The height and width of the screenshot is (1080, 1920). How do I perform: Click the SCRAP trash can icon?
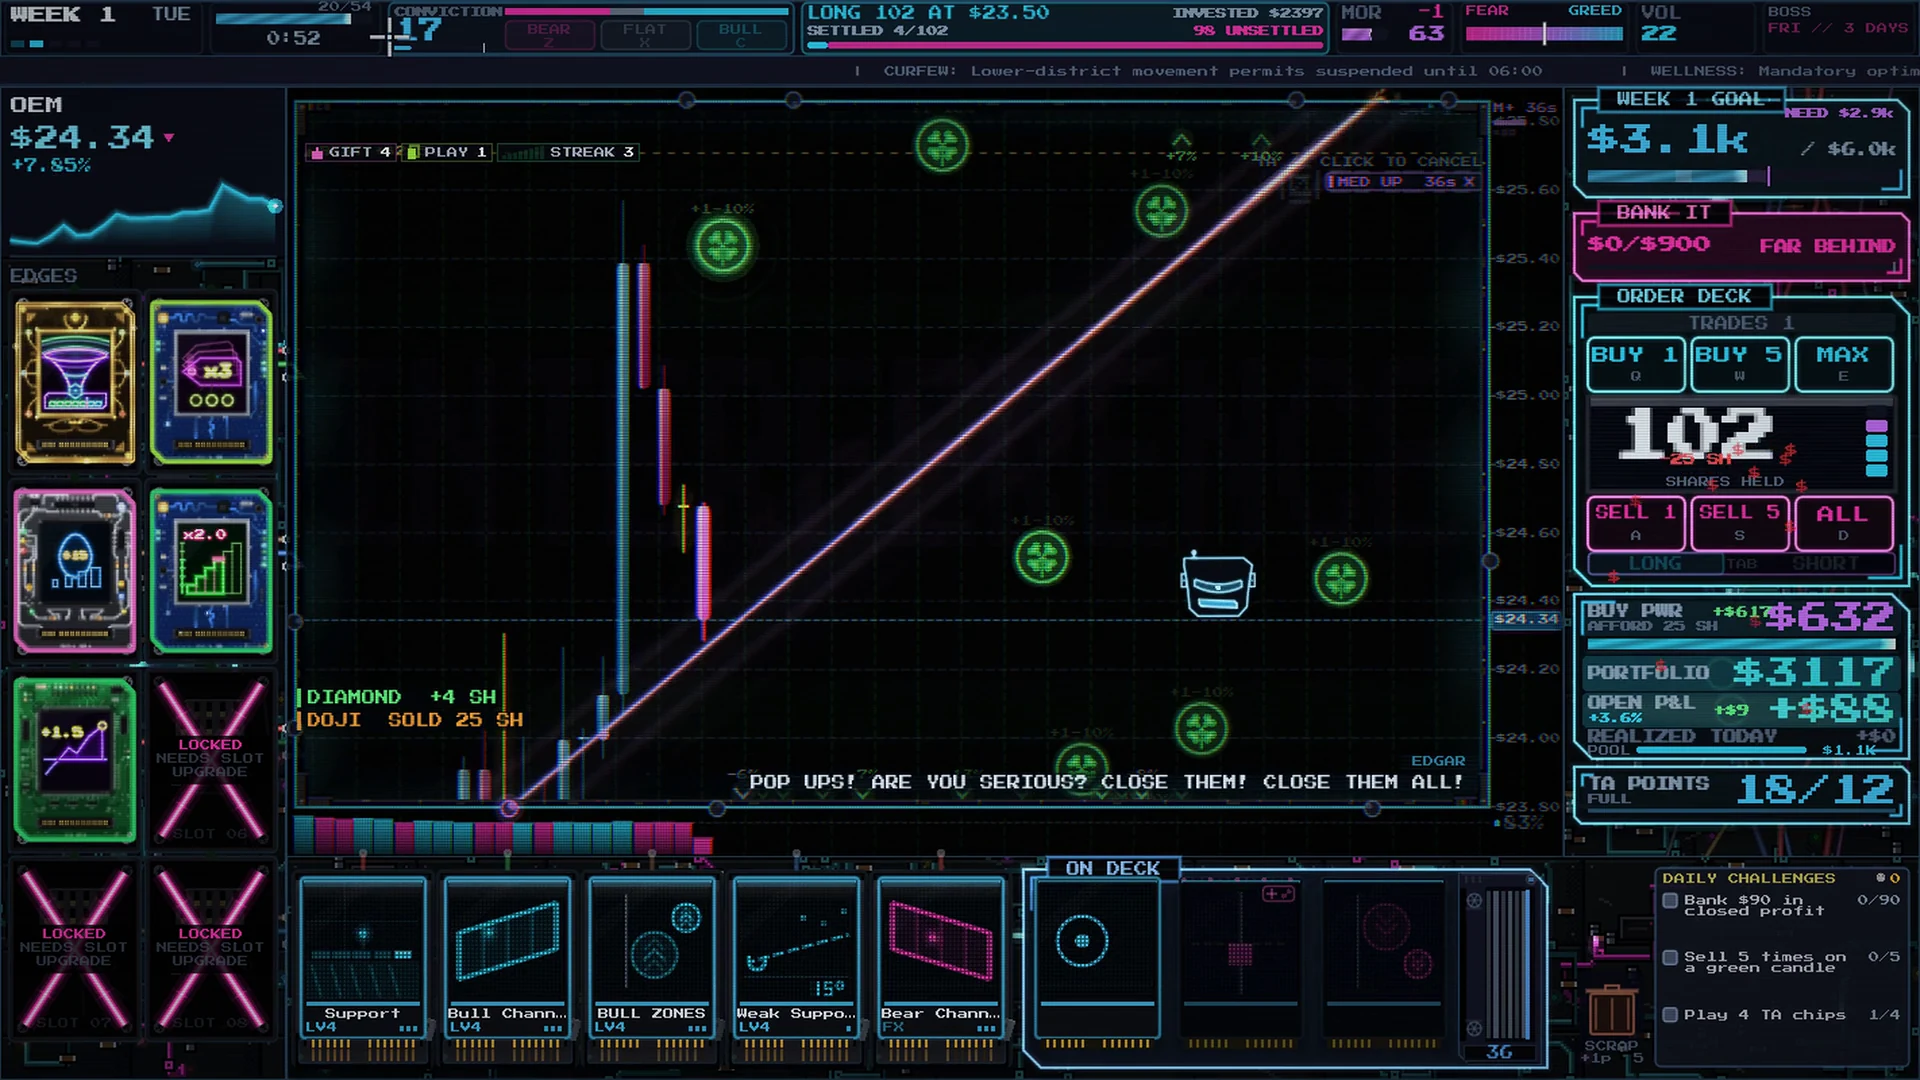(x=1611, y=1012)
